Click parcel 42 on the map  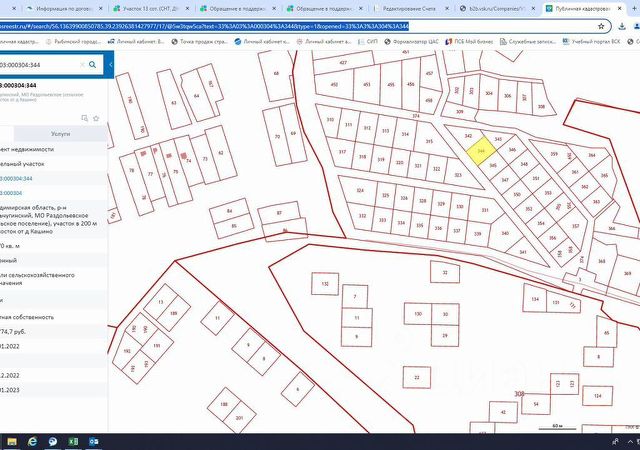[503, 412]
